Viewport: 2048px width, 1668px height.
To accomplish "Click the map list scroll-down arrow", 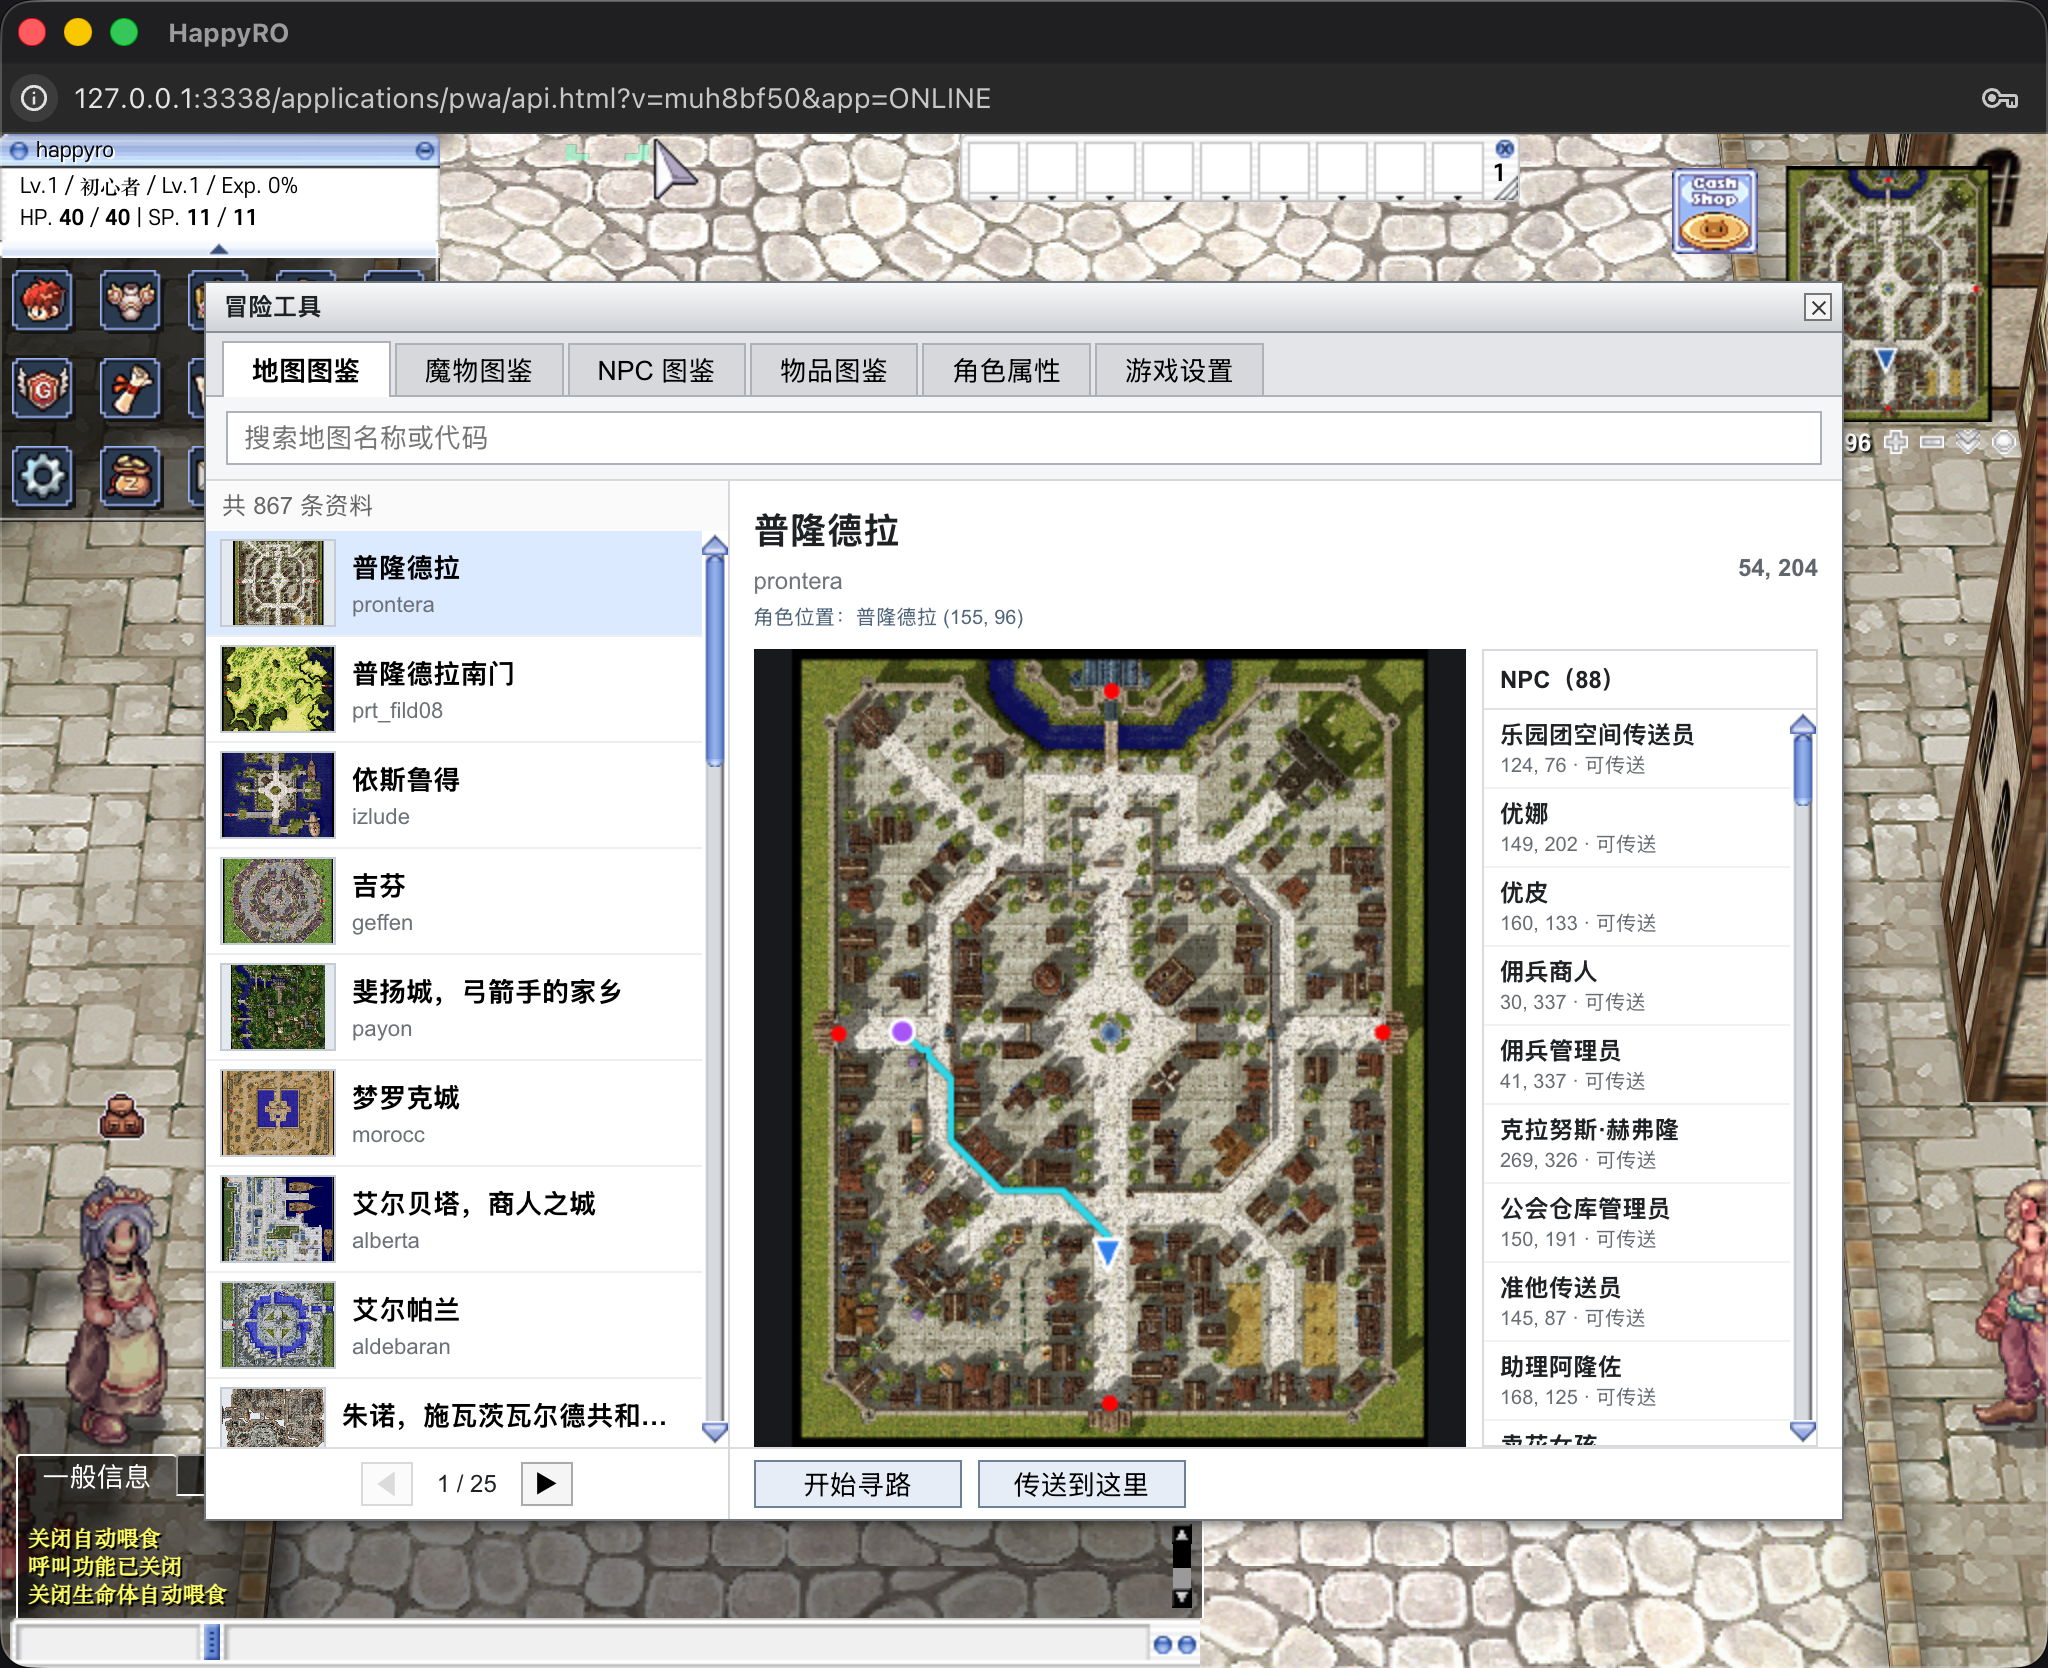I will (x=714, y=1431).
